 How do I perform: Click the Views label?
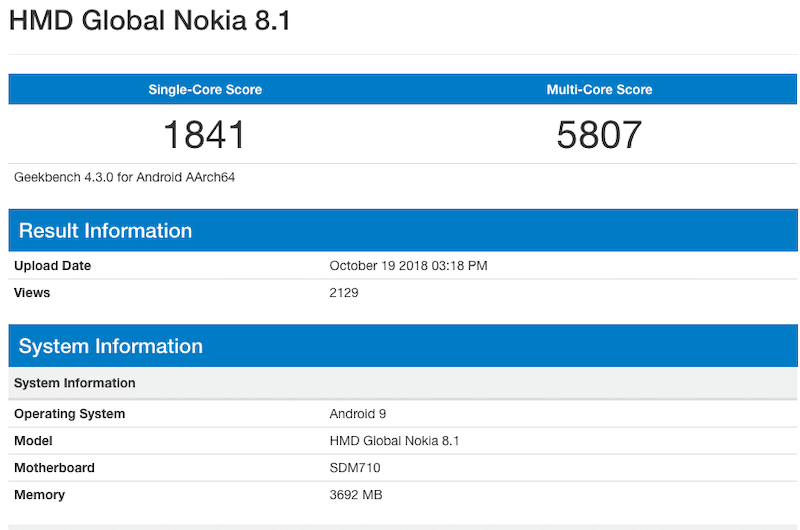(x=32, y=293)
